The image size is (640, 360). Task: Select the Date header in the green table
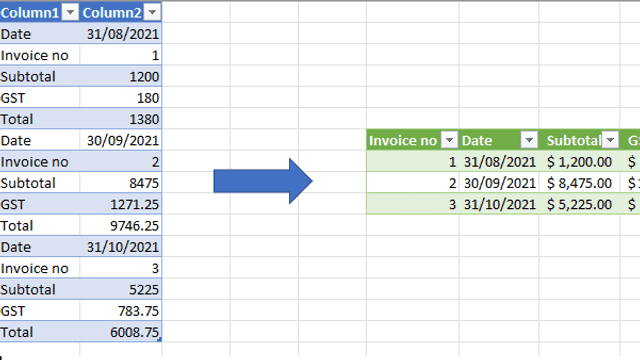(499, 140)
